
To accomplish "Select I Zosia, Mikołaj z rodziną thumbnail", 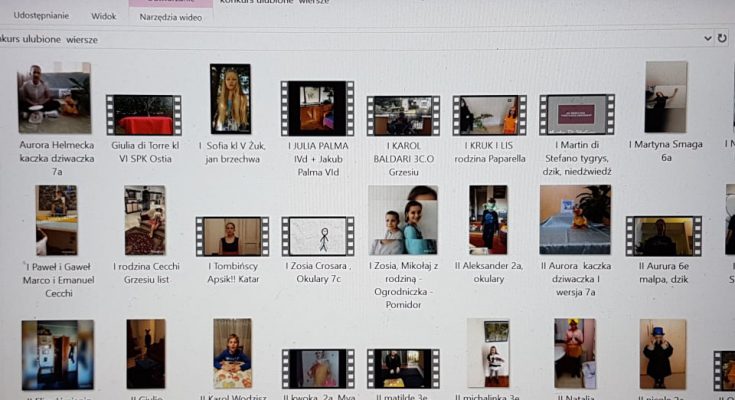I will (403, 220).
